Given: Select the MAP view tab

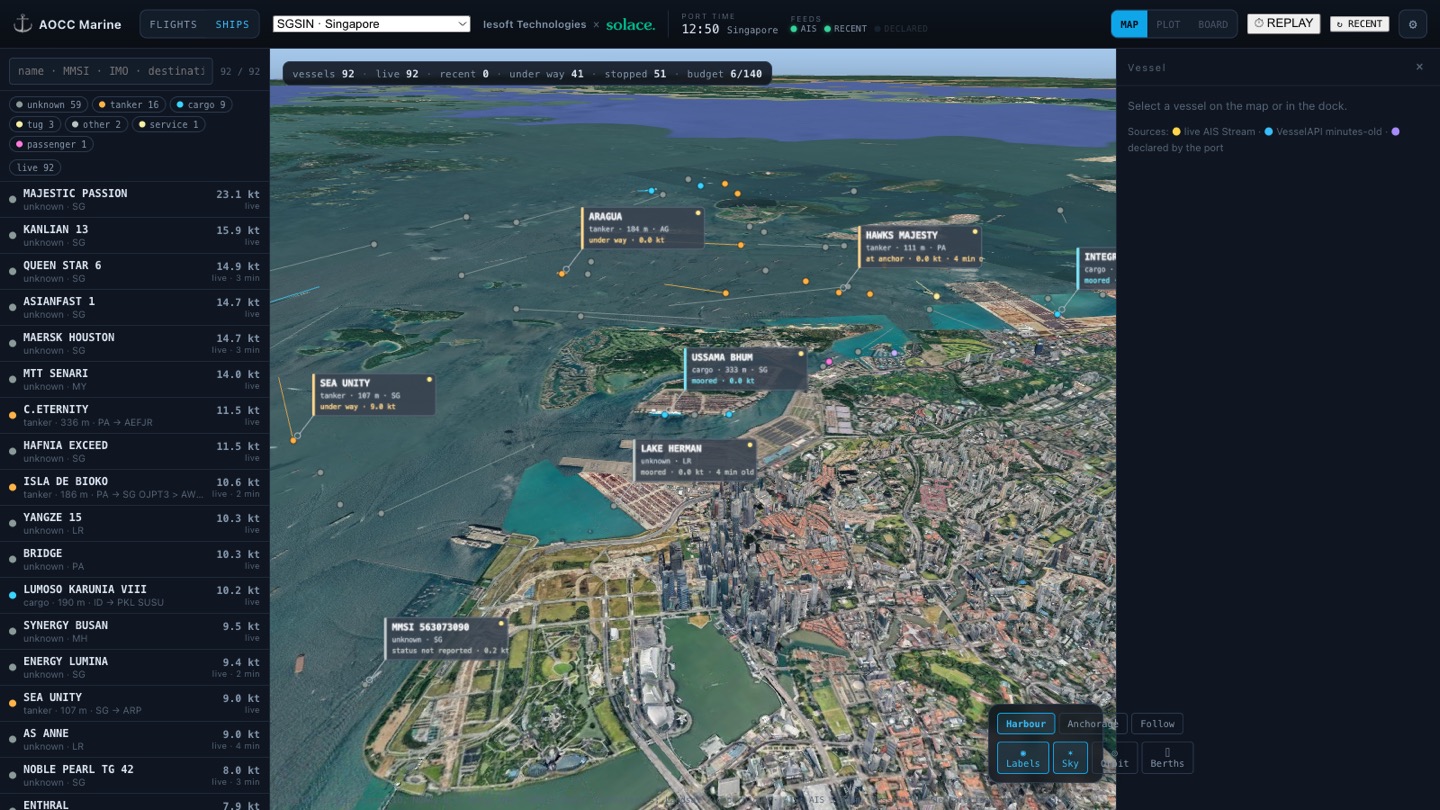Looking at the screenshot, I should click(1129, 24).
